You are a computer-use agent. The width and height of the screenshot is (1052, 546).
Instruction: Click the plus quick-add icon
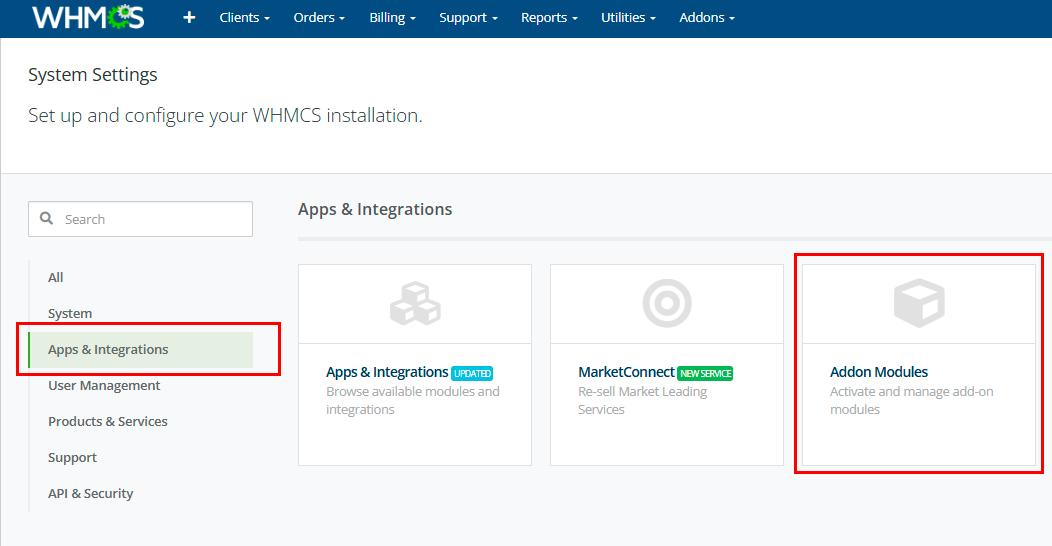pyautogui.click(x=189, y=18)
